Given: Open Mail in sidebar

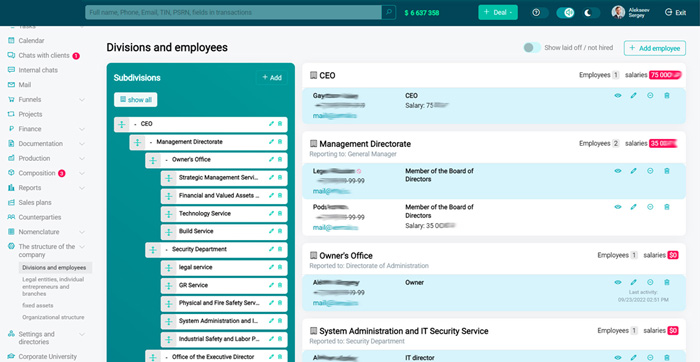Looking at the screenshot, I should coord(25,85).
